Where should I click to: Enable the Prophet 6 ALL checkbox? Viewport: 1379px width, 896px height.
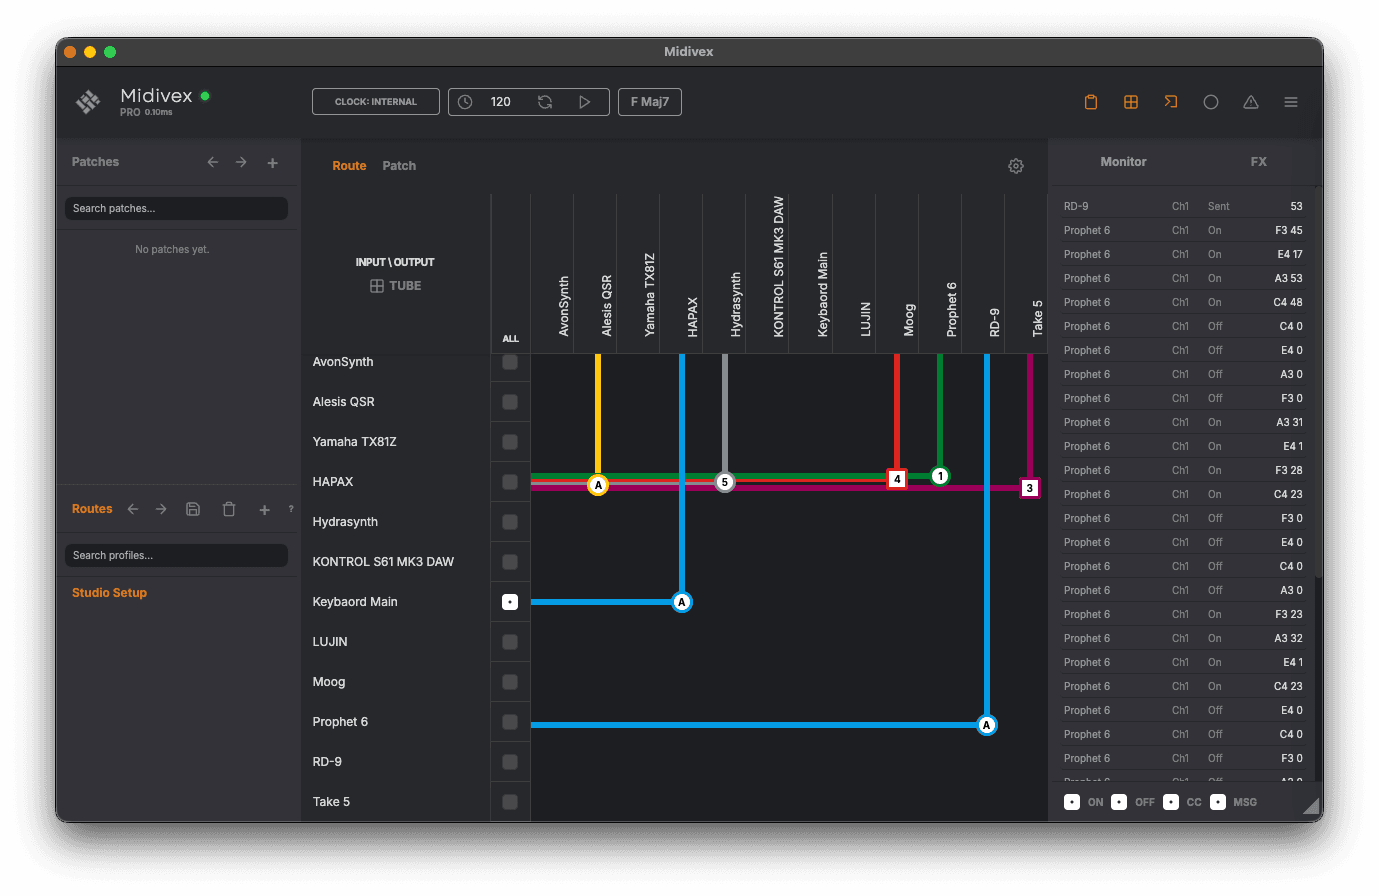pos(510,721)
